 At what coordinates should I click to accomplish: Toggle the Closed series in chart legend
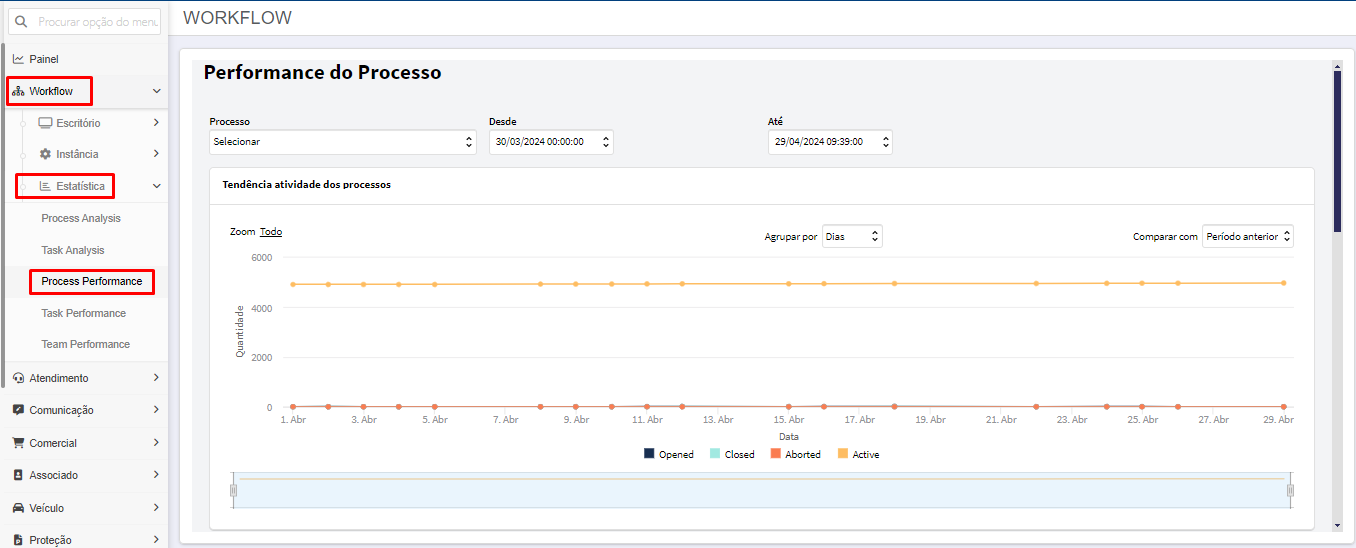tap(732, 454)
